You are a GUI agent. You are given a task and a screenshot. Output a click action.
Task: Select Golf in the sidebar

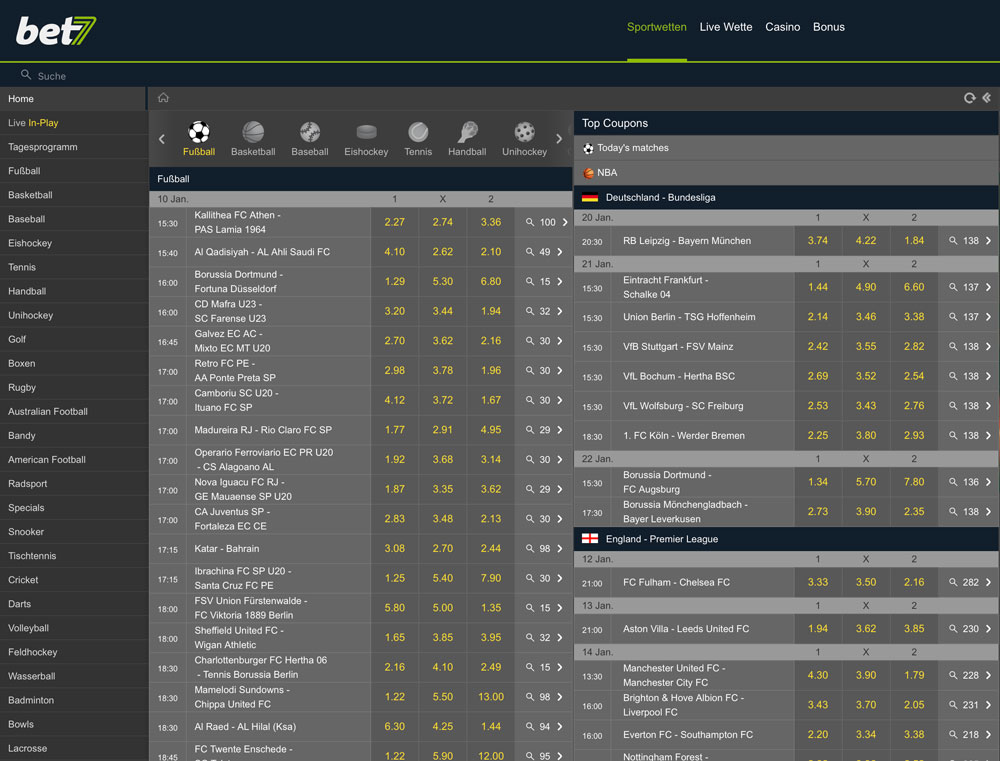73,339
